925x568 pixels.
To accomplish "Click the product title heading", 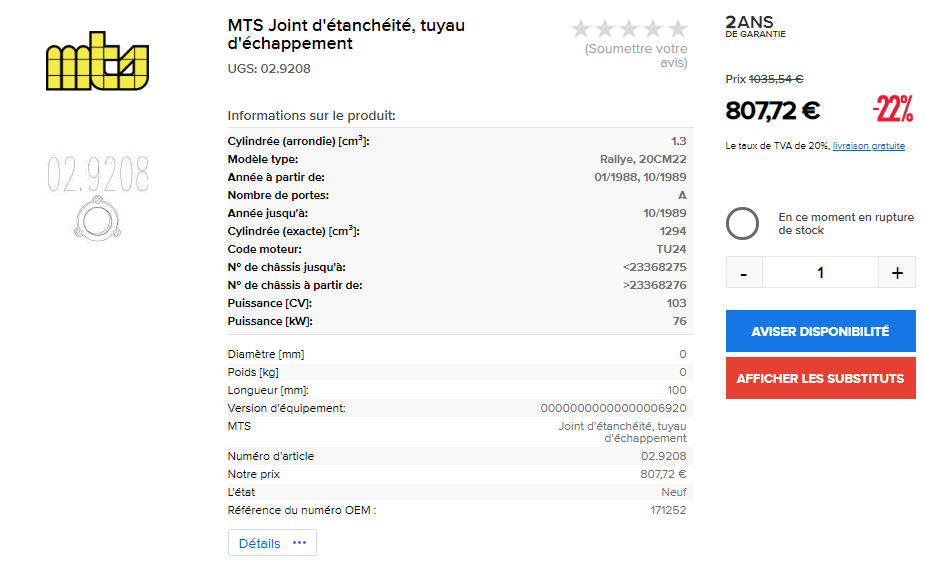I will [x=346, y=34].
